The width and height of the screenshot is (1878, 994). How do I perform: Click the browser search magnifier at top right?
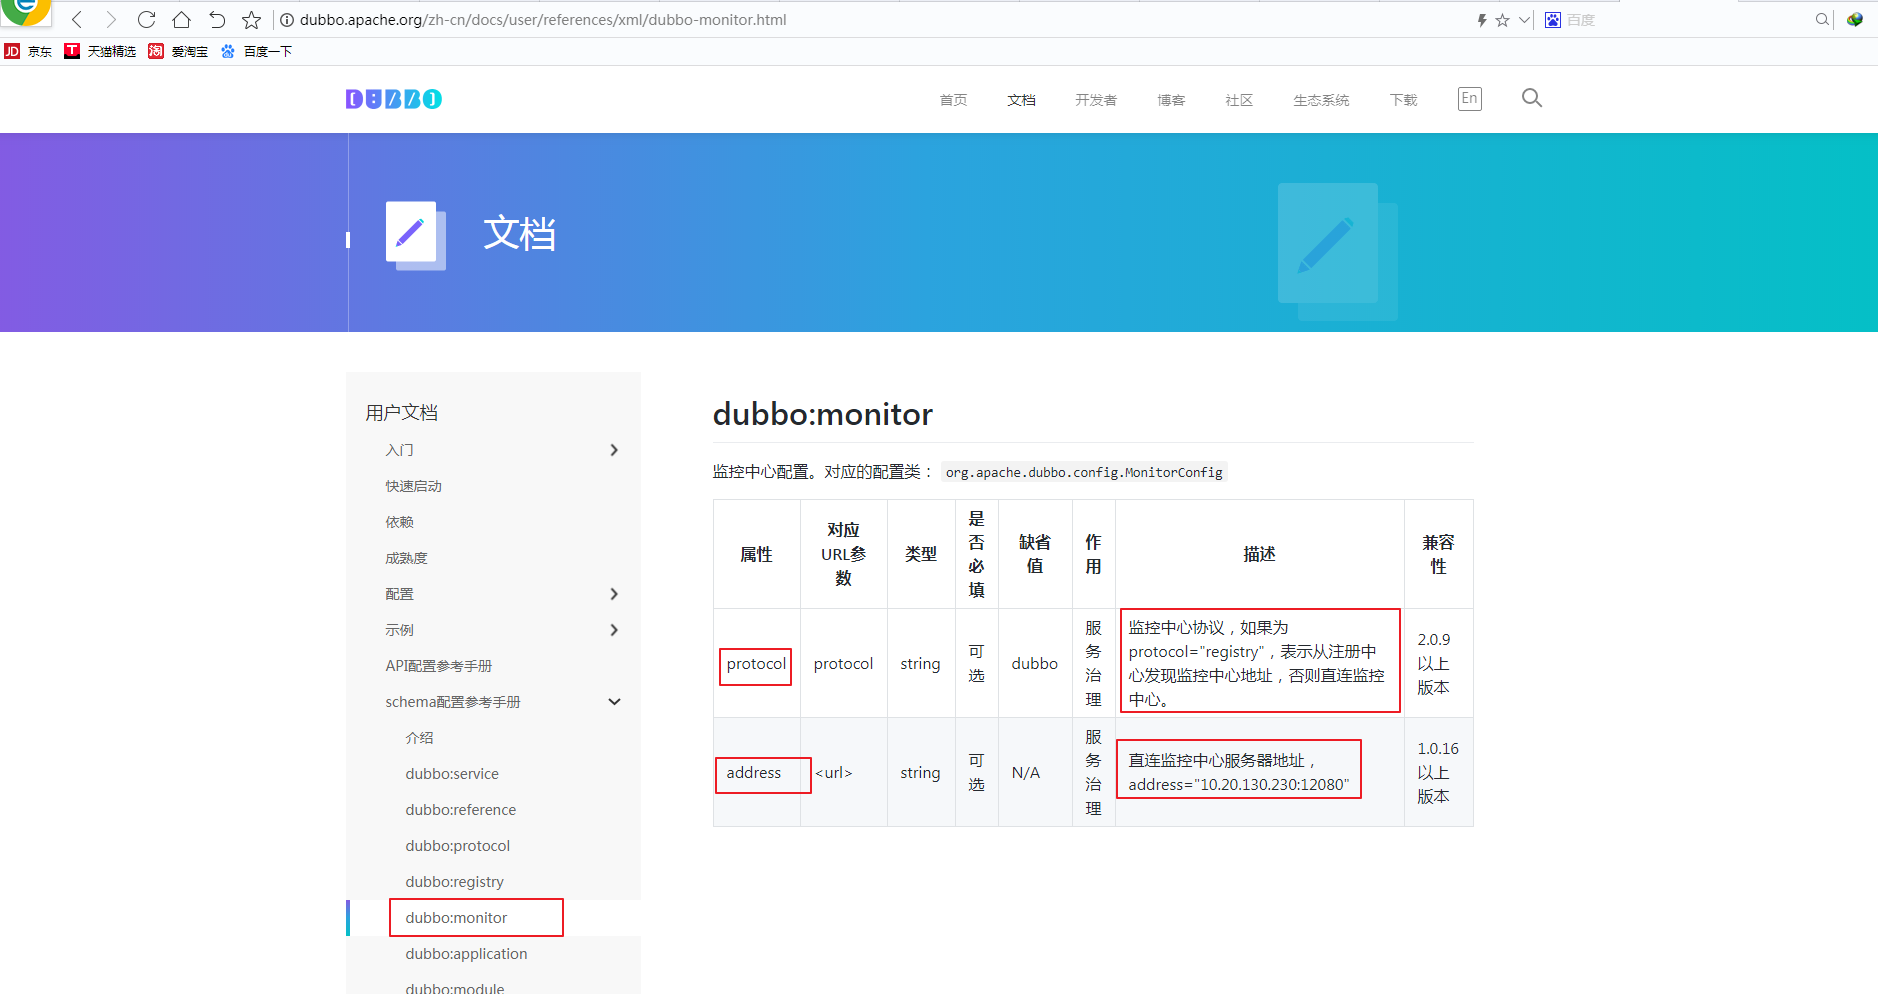pos(1822,18)
